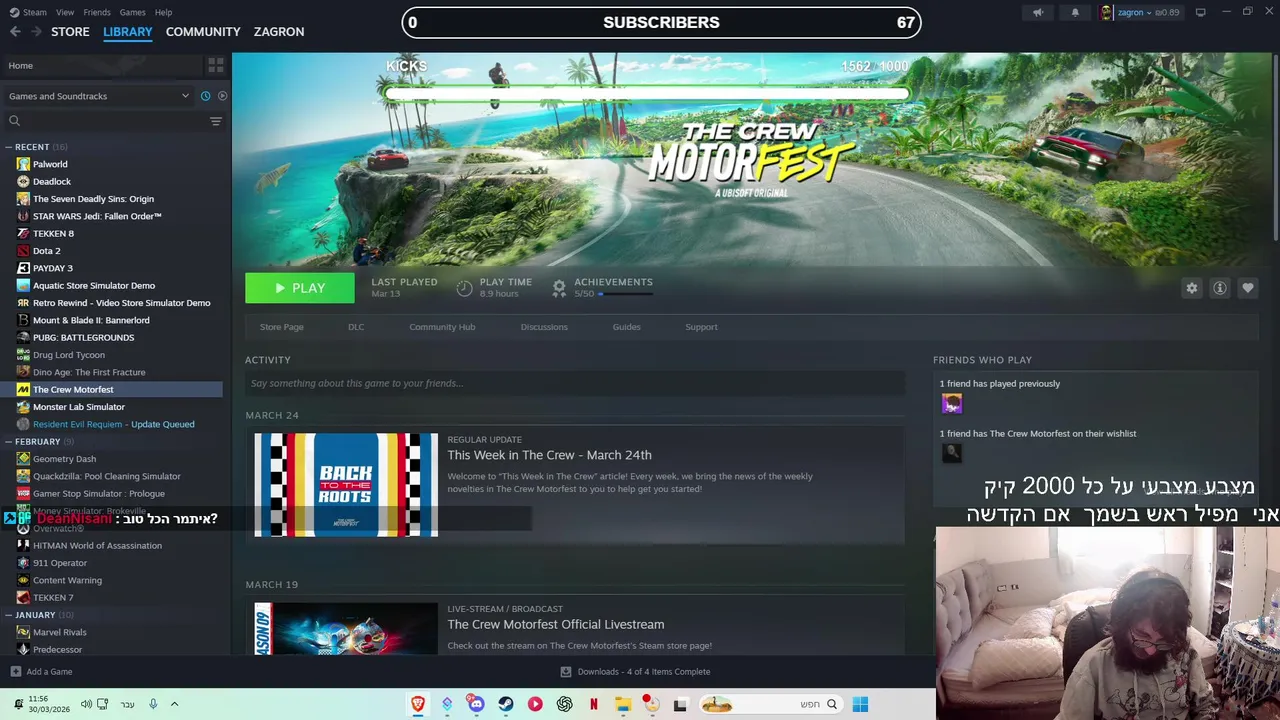
Task: Open the Back to the Roots thumbnail
Action: (x=346, y=485)
